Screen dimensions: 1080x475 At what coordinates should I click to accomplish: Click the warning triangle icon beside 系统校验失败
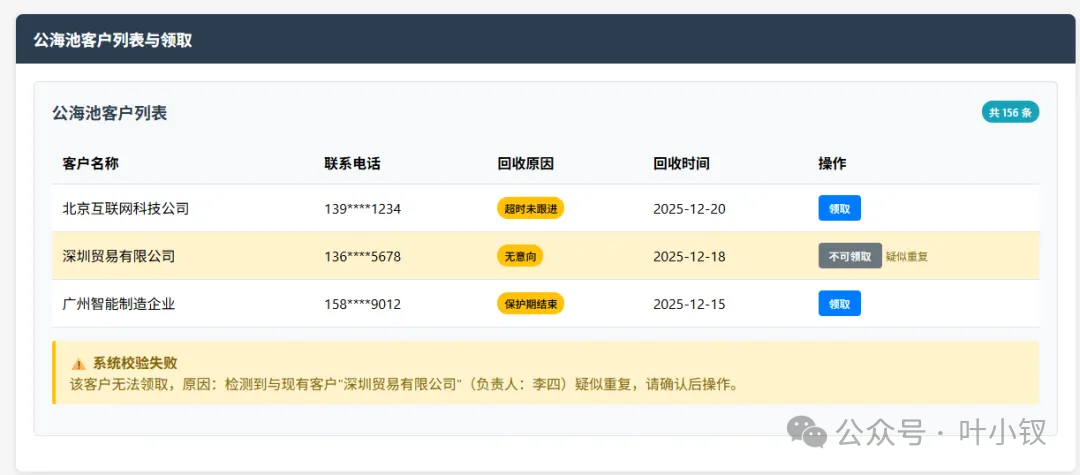[x=79, y=364]
